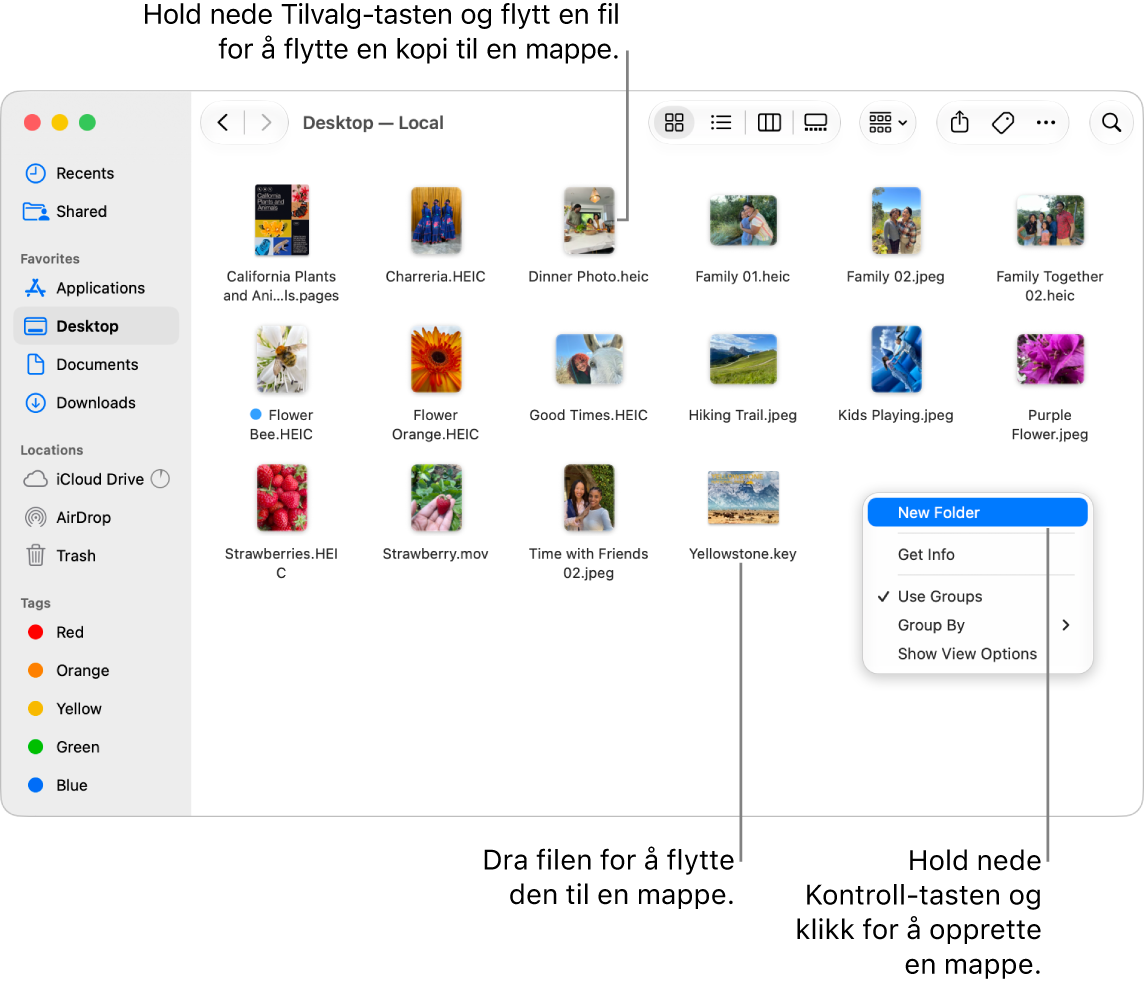The height and width of the screenshot is (987, 1144).
Task: Switch to list view
Action: 721,123
